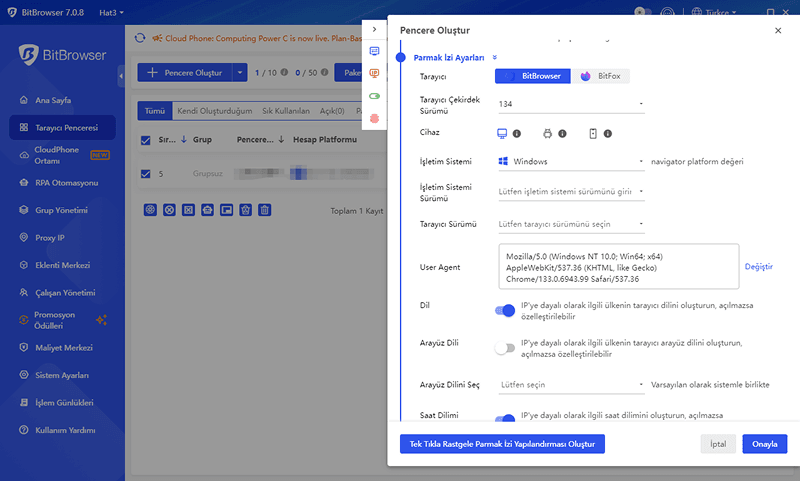Open the chat message icon in the side panel
This screenshot has width=800, height=481.
coord(374,51)
